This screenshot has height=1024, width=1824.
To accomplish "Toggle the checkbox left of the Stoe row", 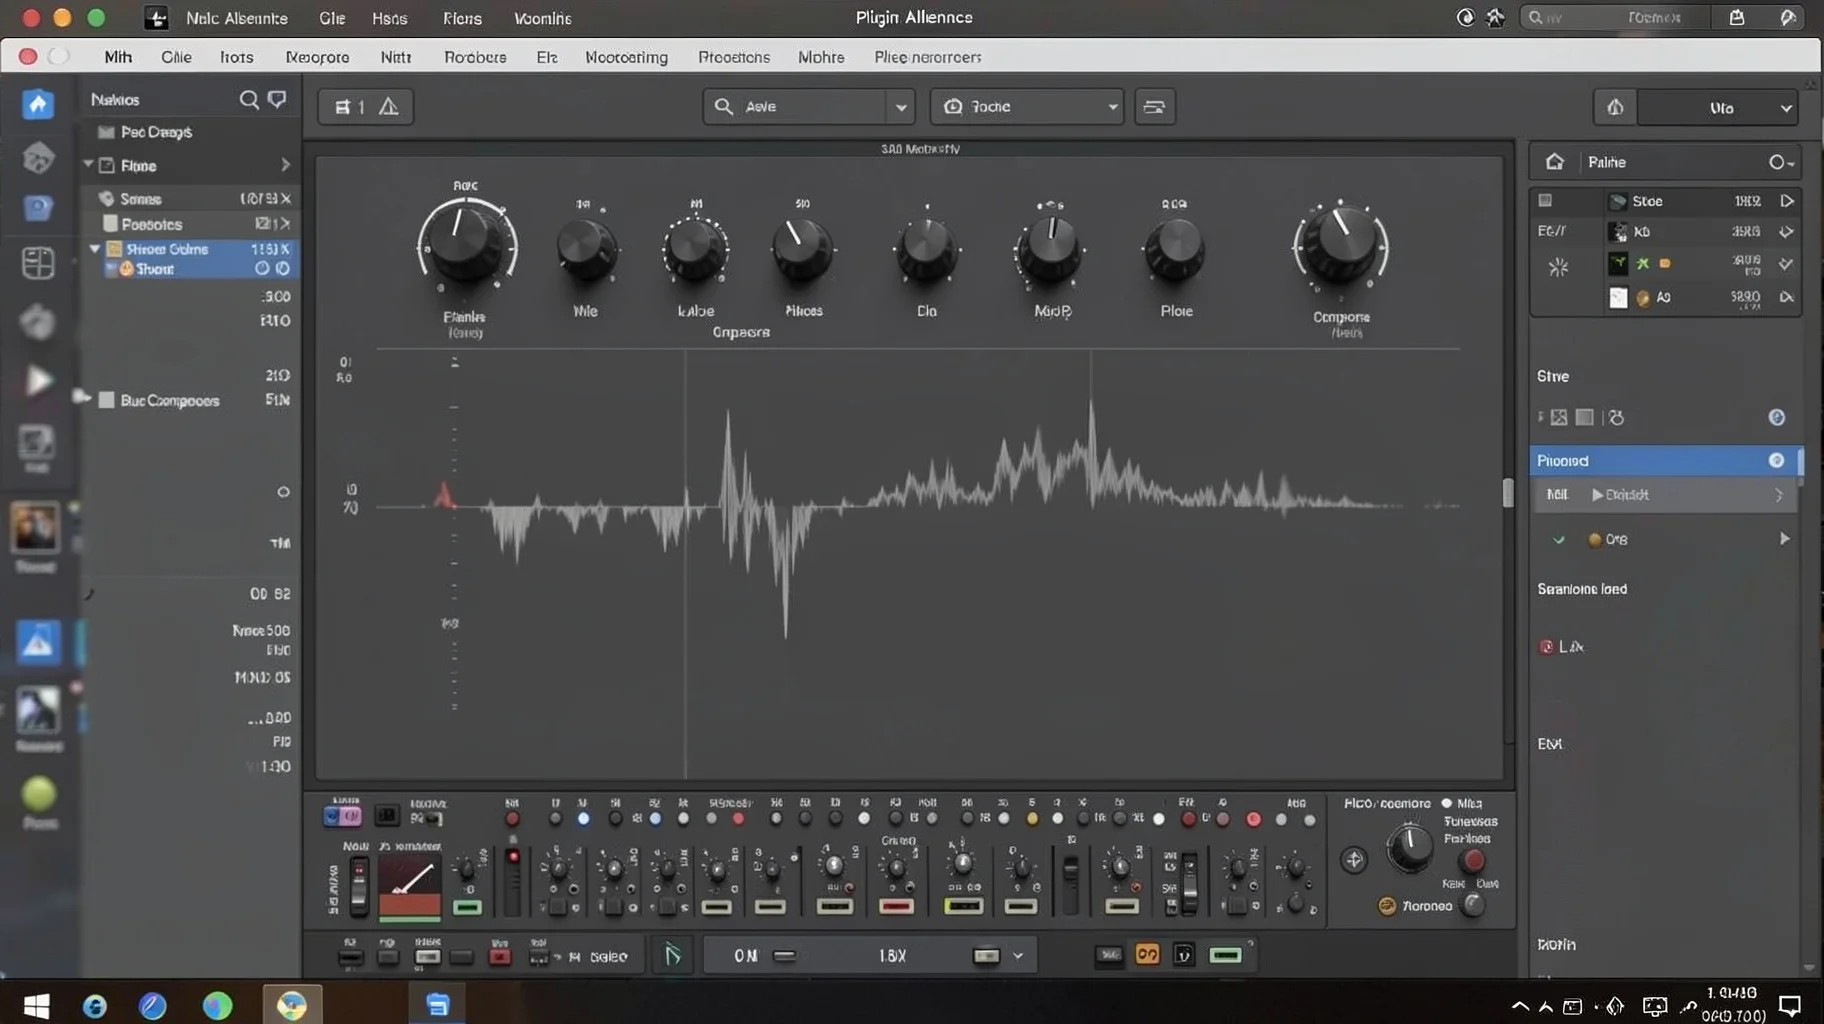I will pyautogui.click(x=1545, y=201).
